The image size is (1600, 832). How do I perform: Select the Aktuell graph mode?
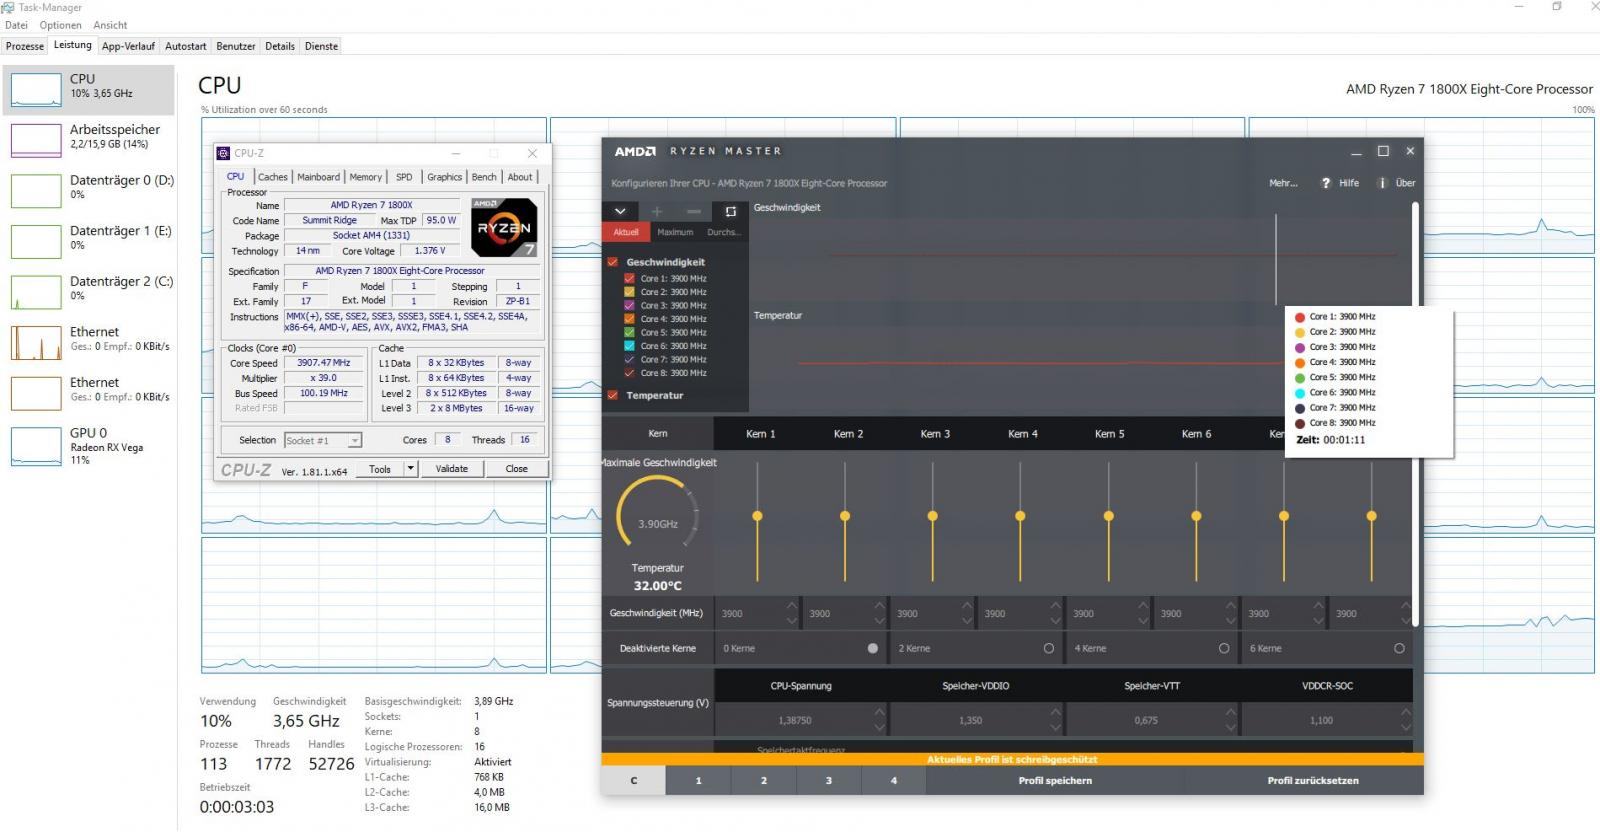coord(626,232)
